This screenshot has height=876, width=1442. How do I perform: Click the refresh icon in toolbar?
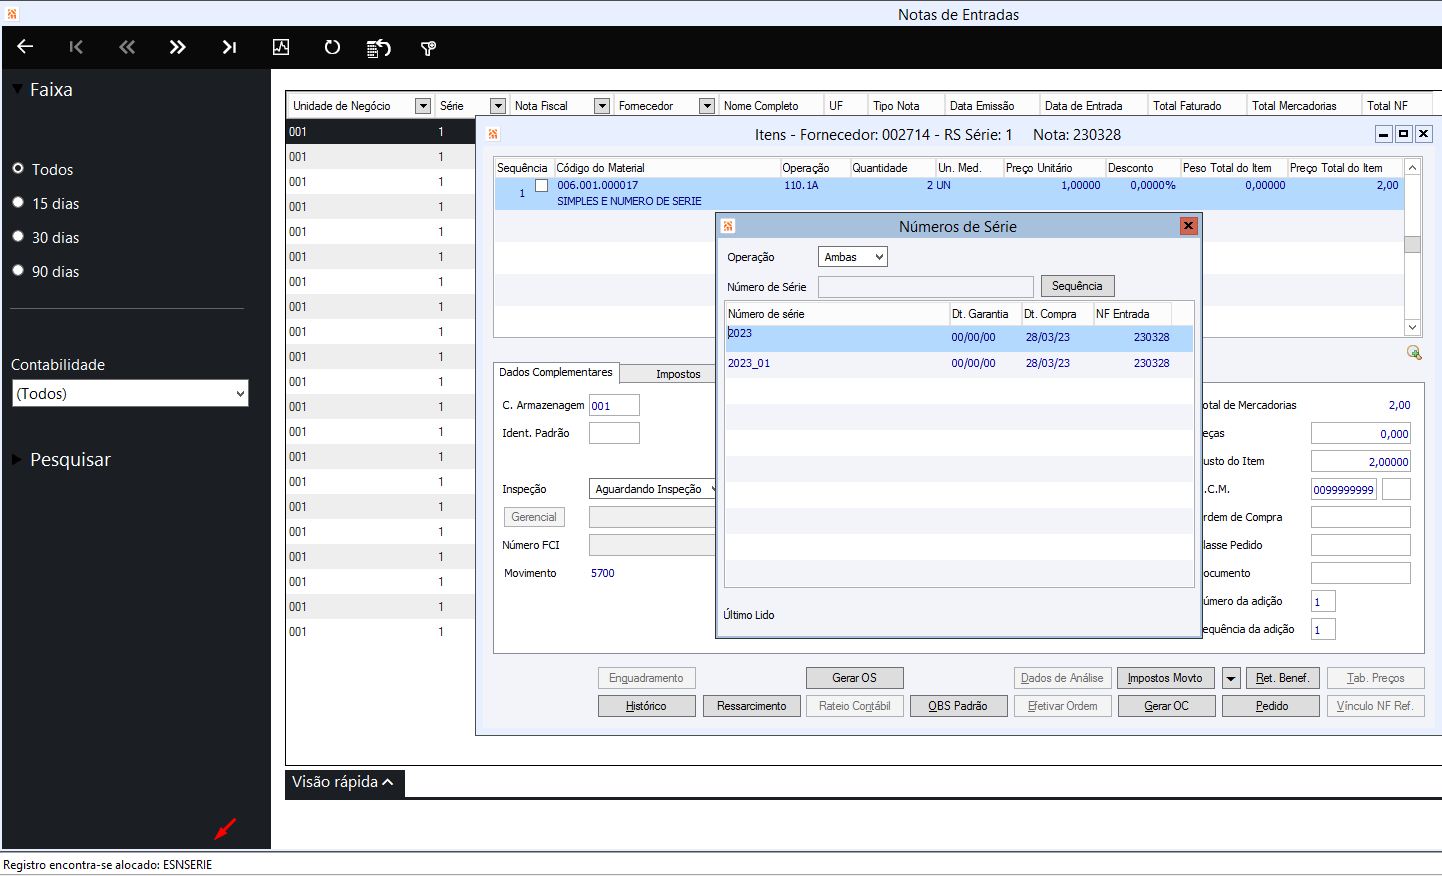click(332, 47)
